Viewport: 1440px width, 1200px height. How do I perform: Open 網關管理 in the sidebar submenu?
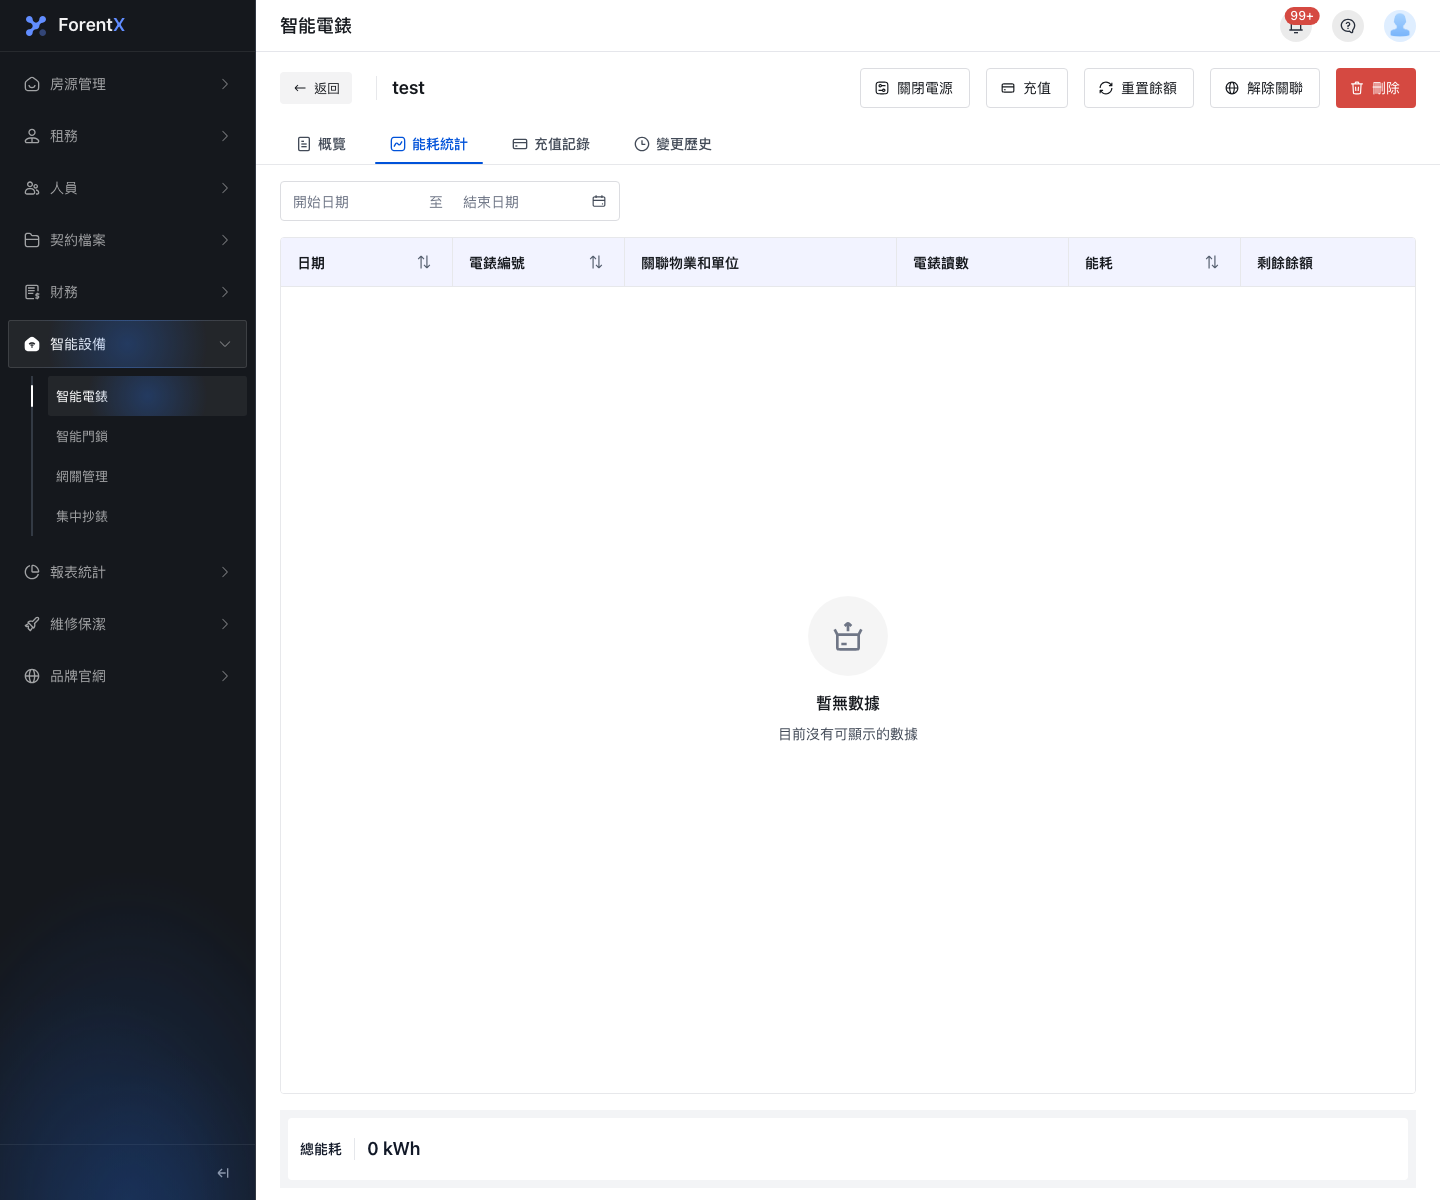[x=147, y=476]
